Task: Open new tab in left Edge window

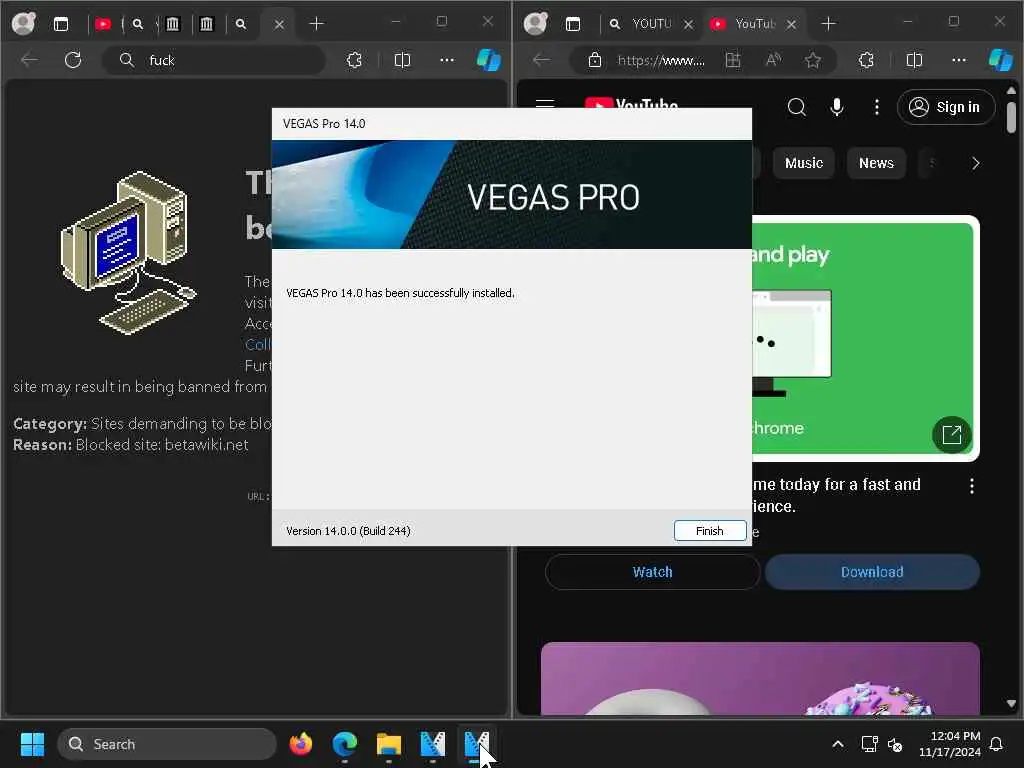Action: (316, 24)
